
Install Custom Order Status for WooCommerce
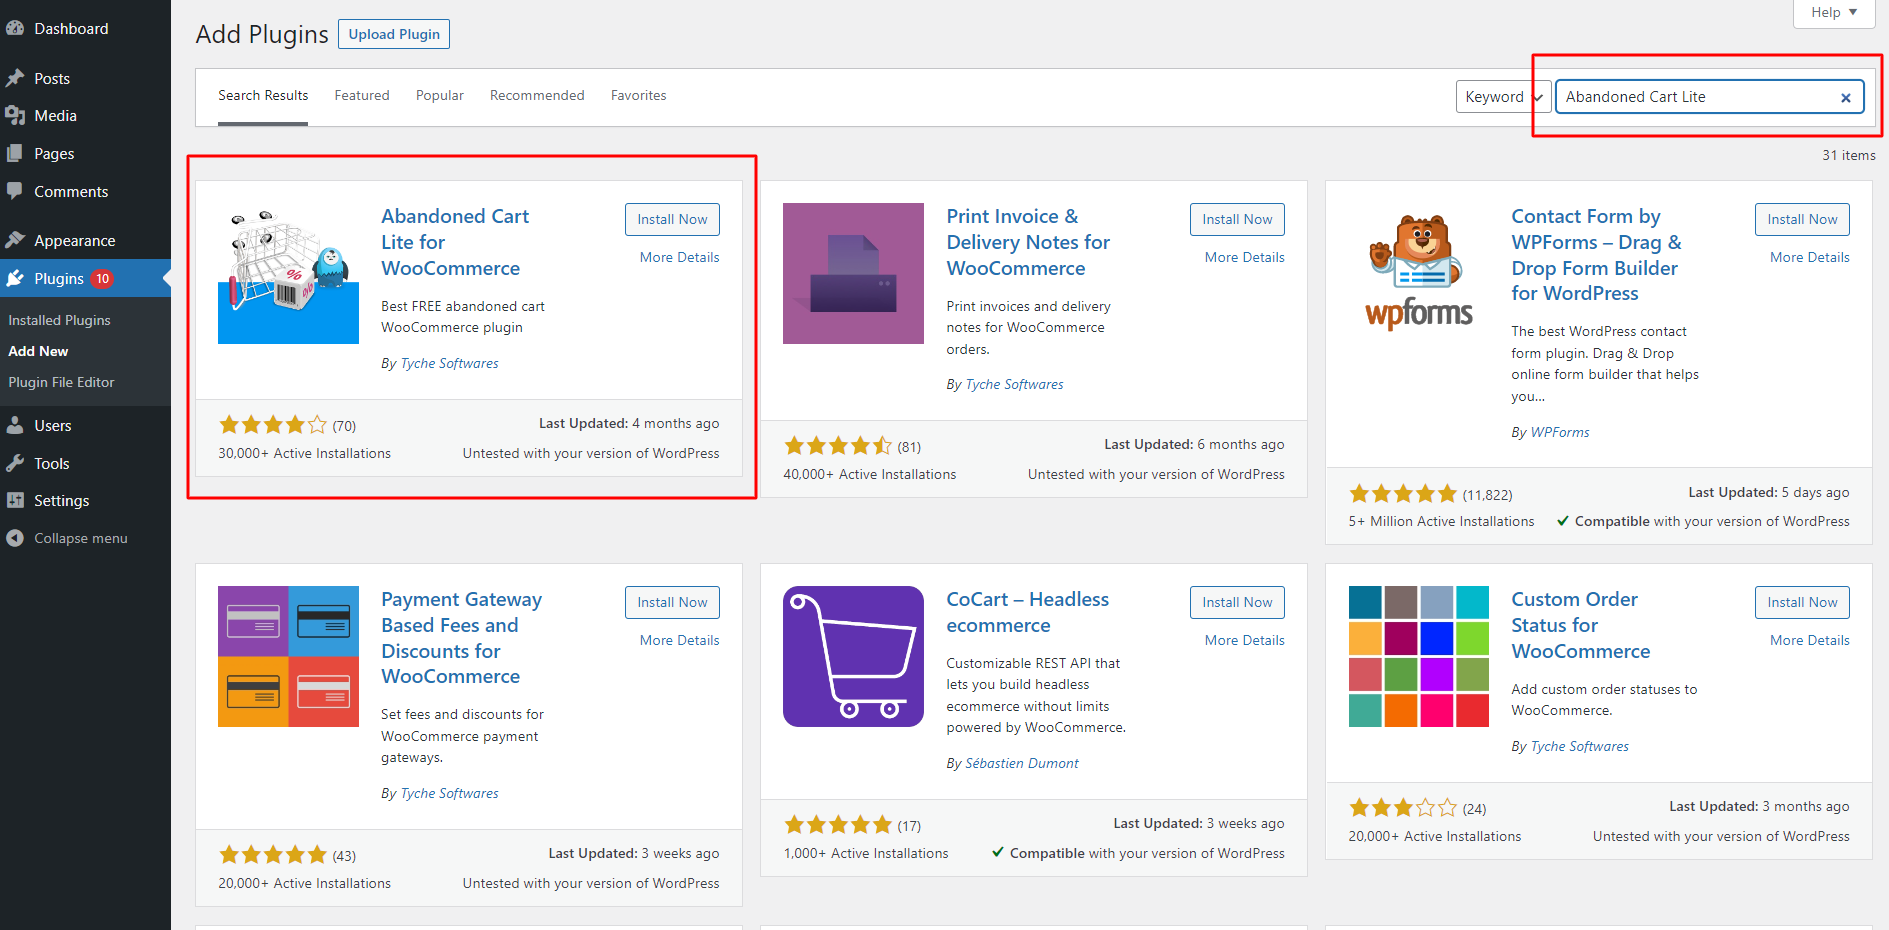click(x=1802, y=603)
